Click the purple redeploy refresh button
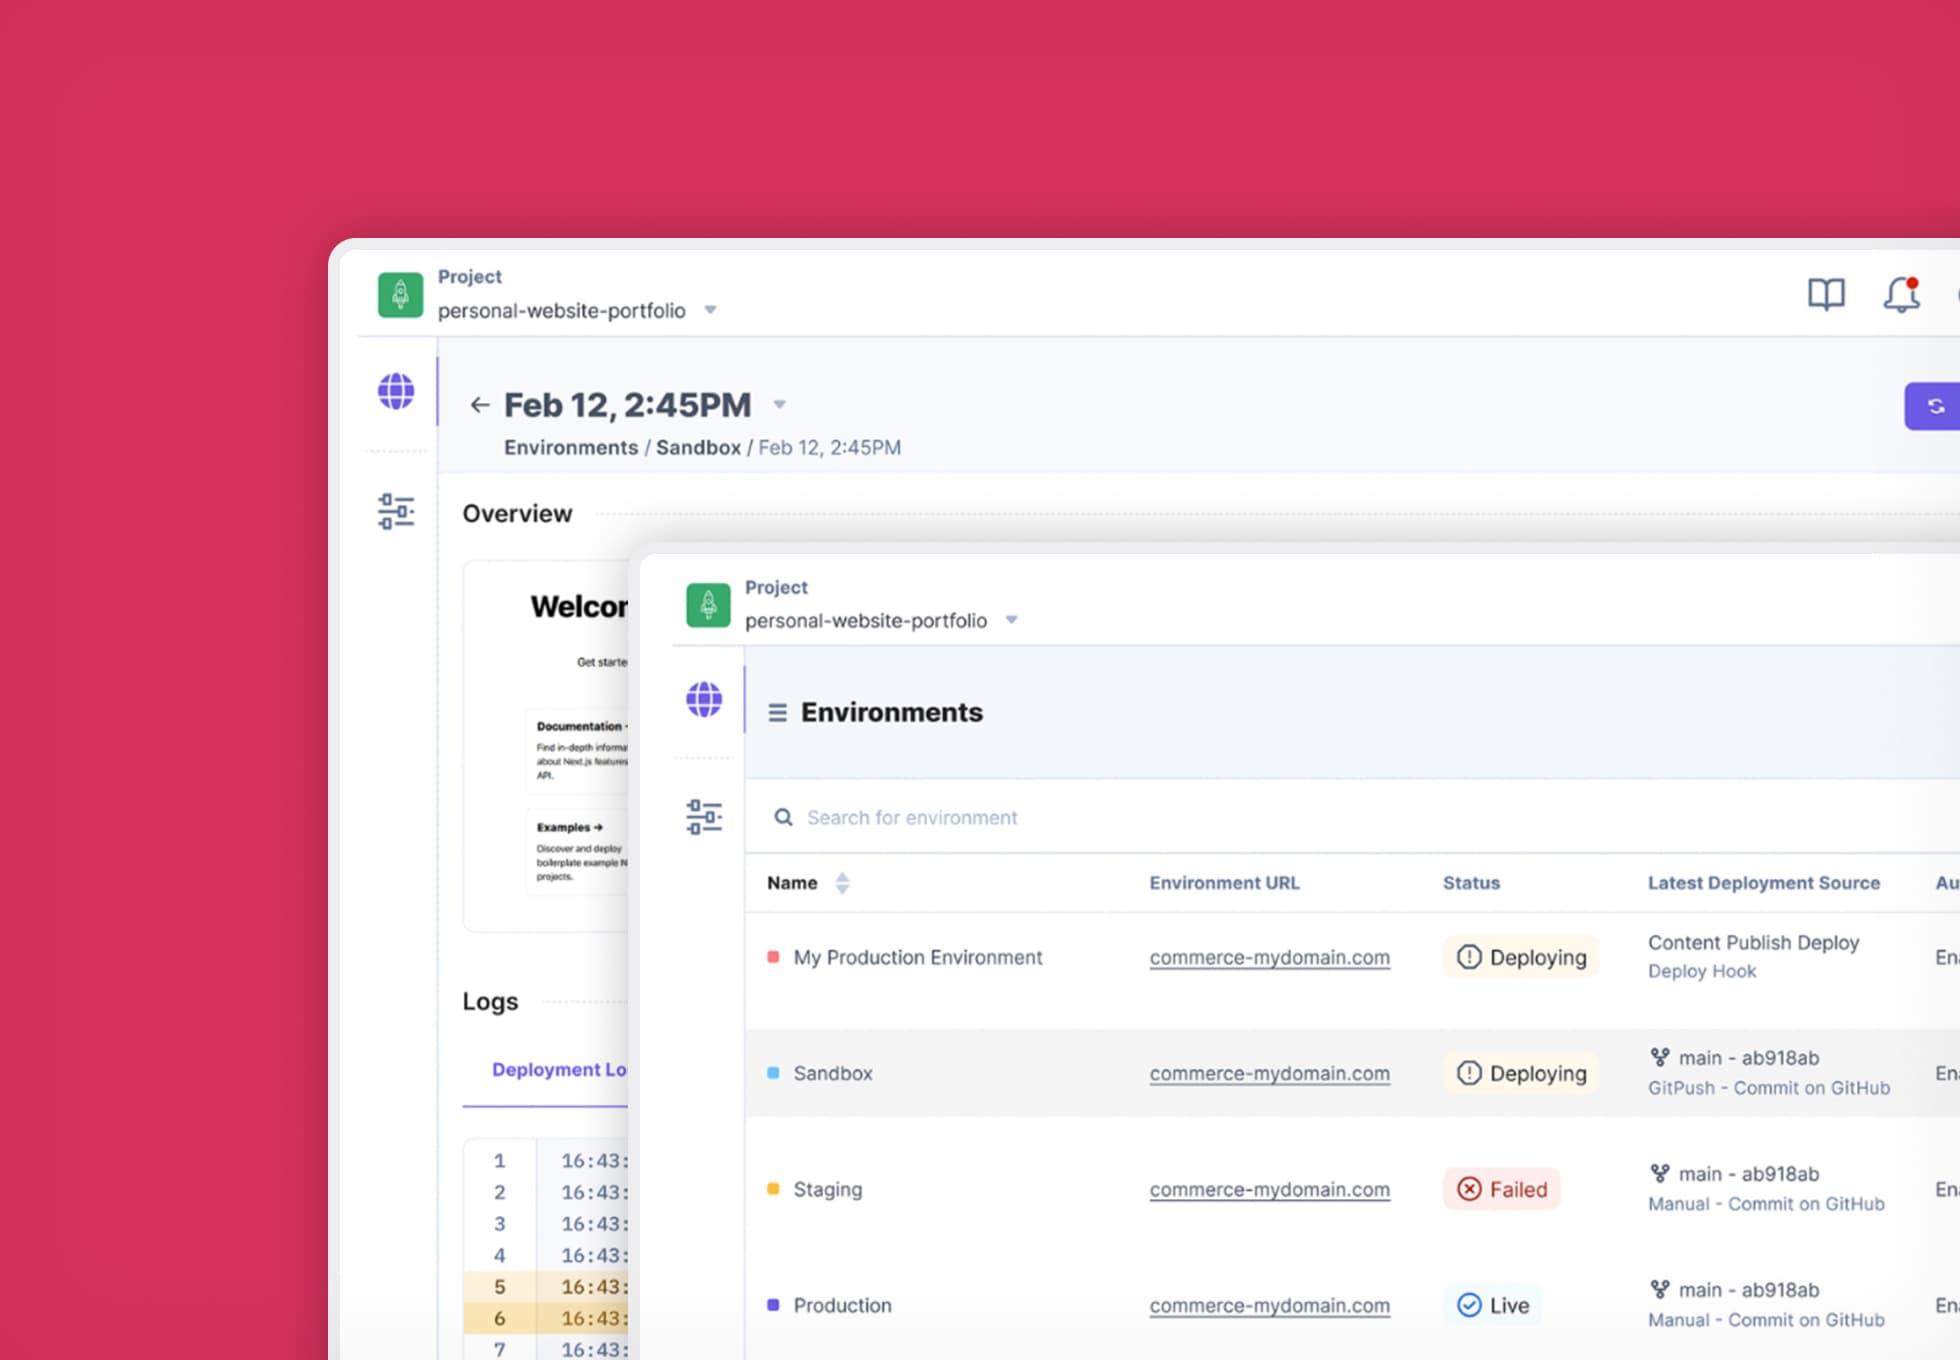The width and height of the screenshot is (1960, 1360). tap(1932, 406)
